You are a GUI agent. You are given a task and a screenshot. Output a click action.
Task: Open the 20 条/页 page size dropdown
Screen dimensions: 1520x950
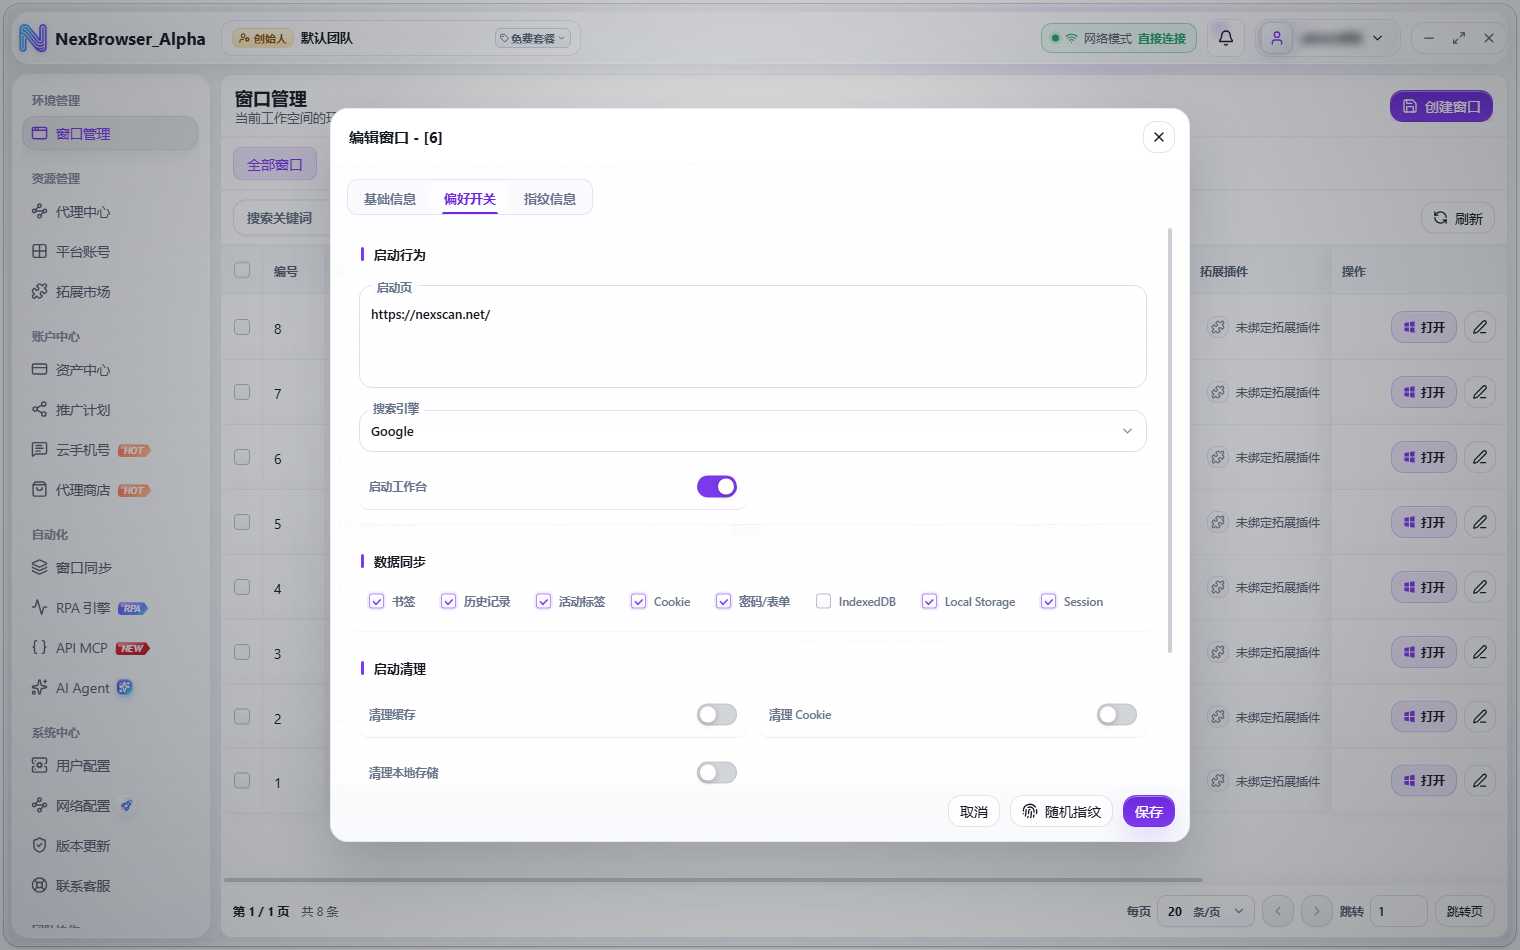pos(1206,911)
